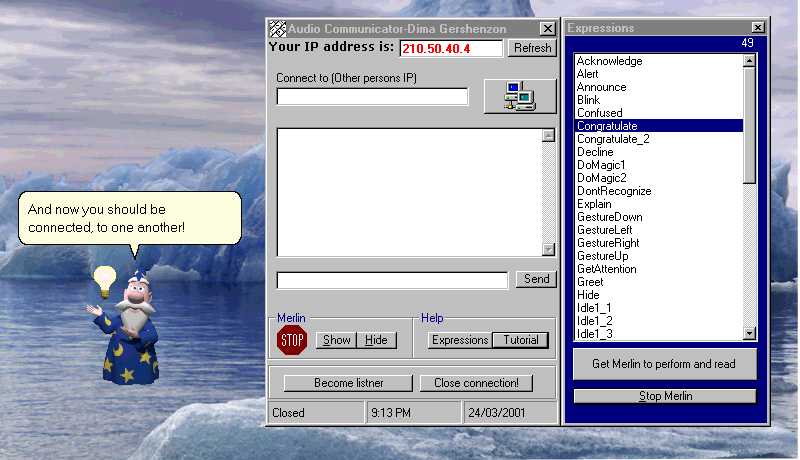
Task: Select the highlighted Congratulate entry
Action: pos(659,126)
